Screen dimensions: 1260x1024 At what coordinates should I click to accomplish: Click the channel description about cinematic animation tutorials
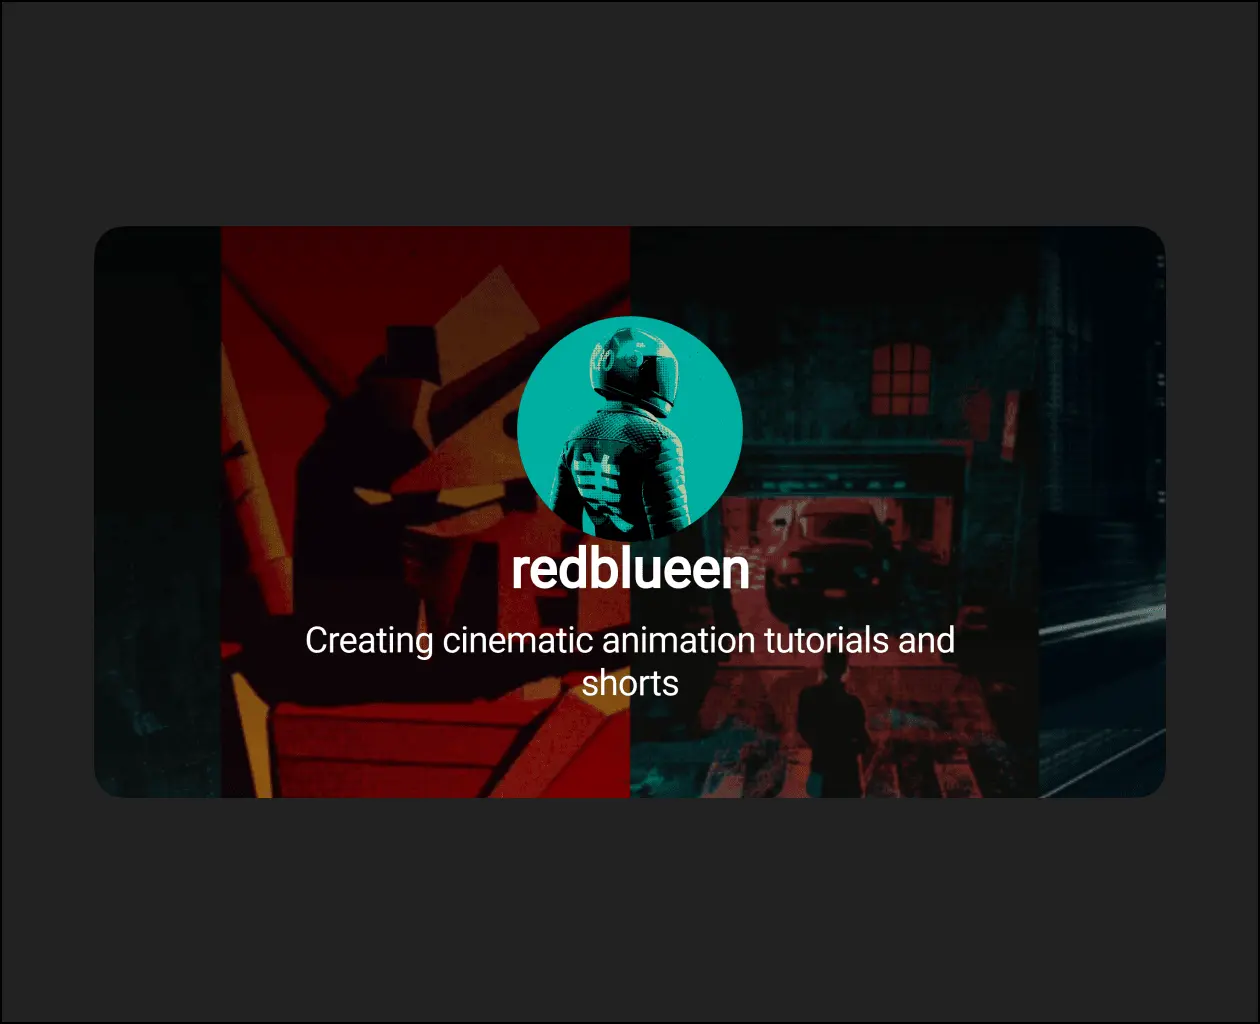point(630,660)
